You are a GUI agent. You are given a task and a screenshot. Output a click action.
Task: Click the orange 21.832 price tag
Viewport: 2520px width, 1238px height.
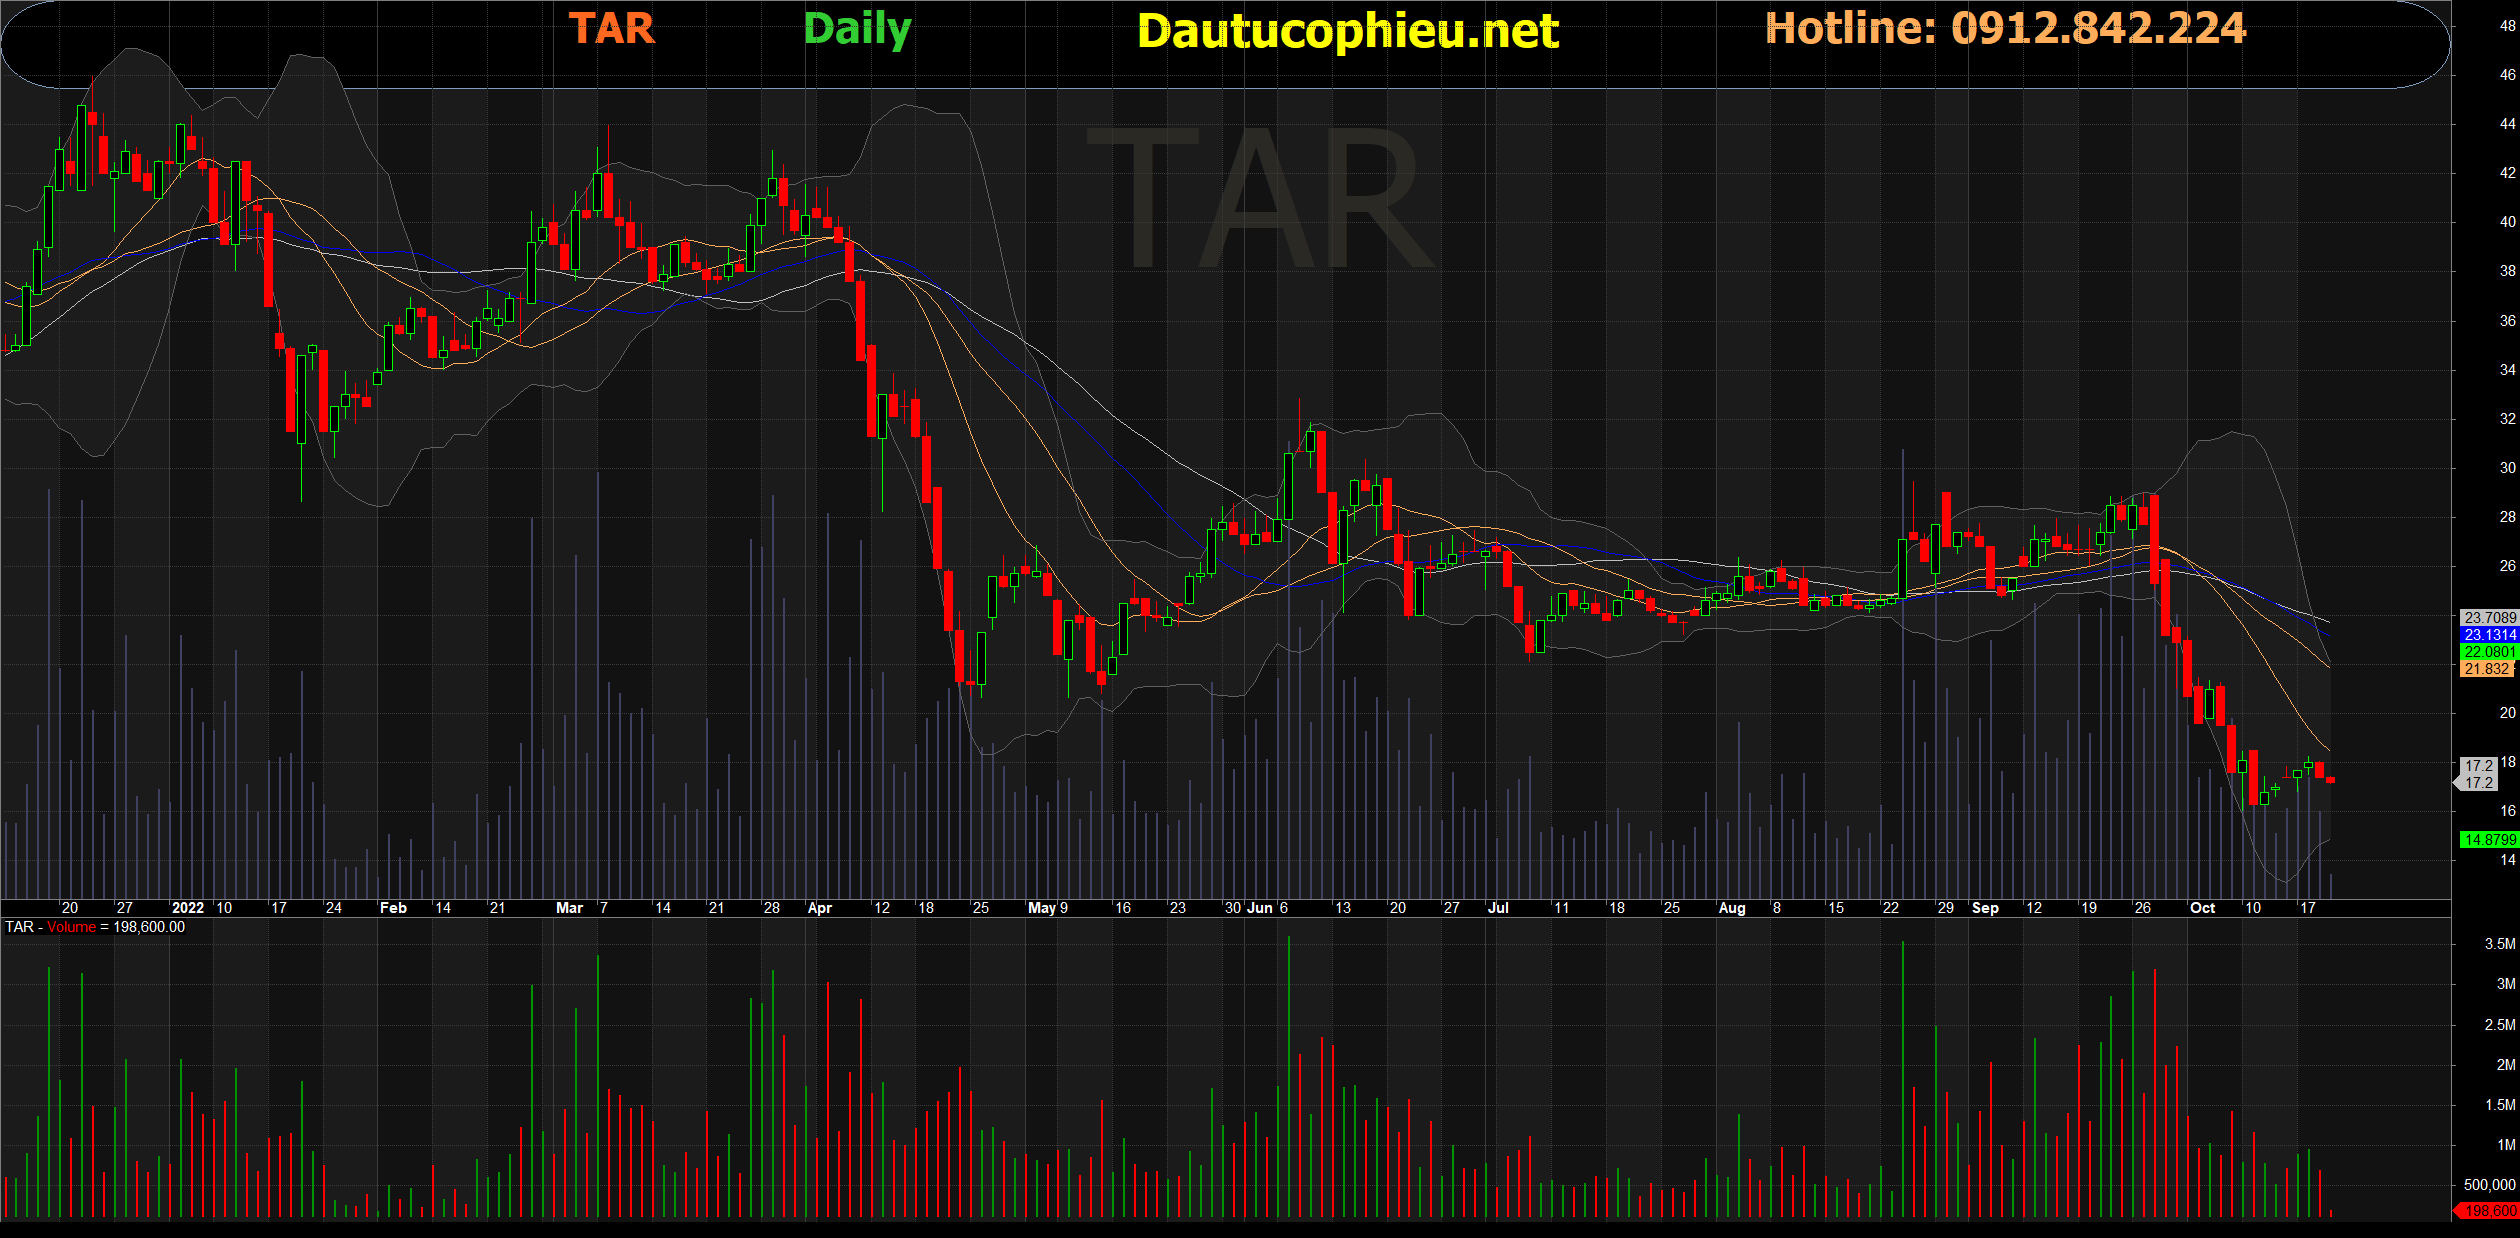click(2487, 669)
